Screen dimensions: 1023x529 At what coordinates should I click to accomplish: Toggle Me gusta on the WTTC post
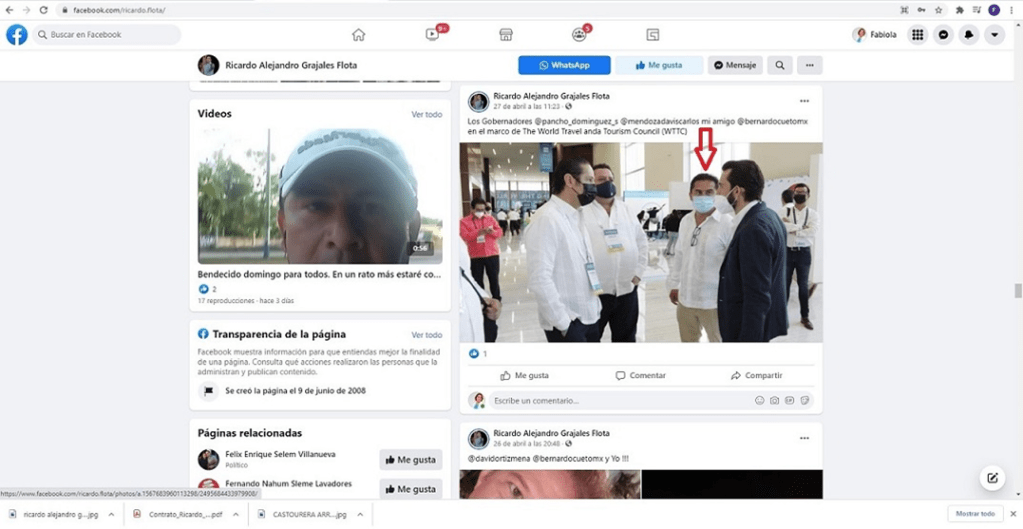coord(525,375)
